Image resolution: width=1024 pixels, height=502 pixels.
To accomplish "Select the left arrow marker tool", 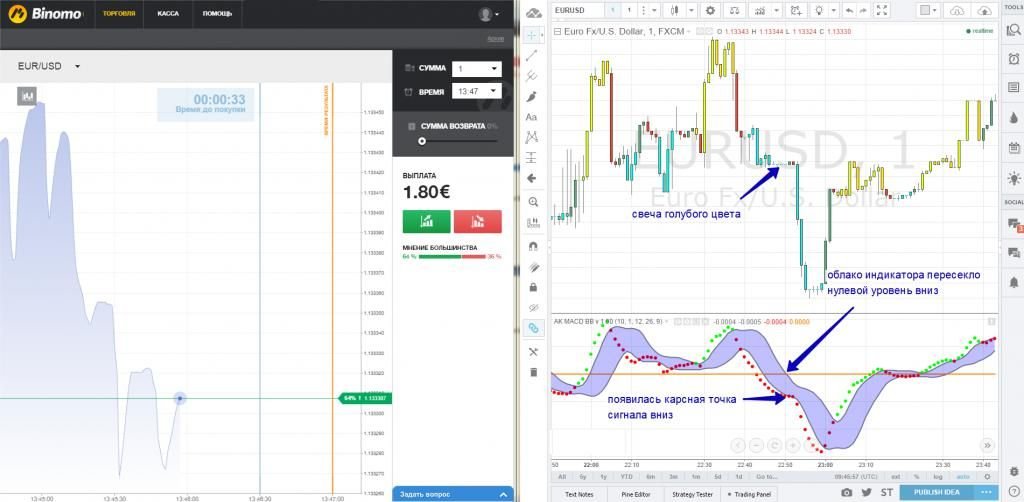I will pos(532,178).
